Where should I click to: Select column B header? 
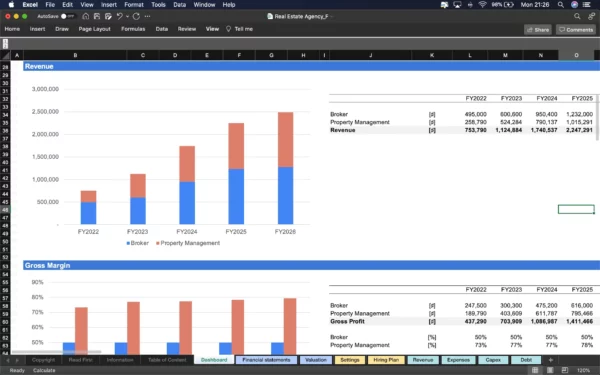(75, 55)
